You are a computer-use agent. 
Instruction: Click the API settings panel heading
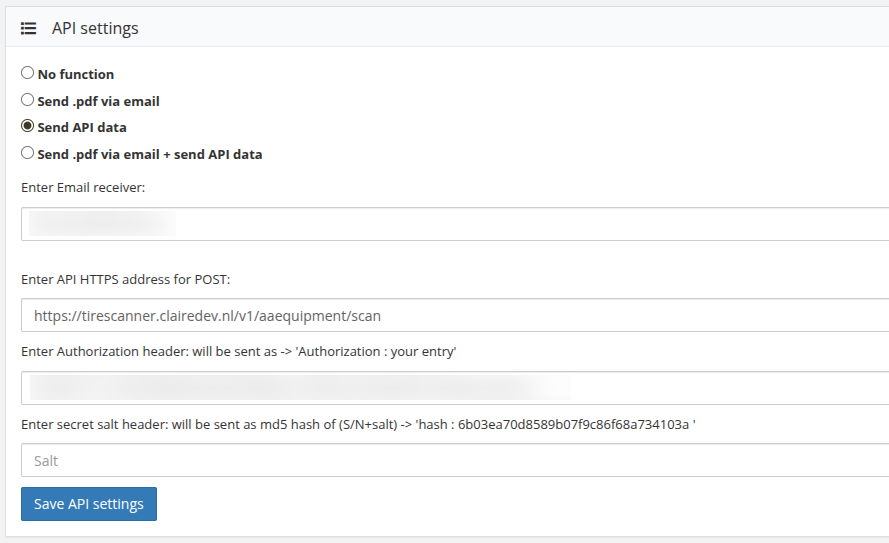point(95,28)
